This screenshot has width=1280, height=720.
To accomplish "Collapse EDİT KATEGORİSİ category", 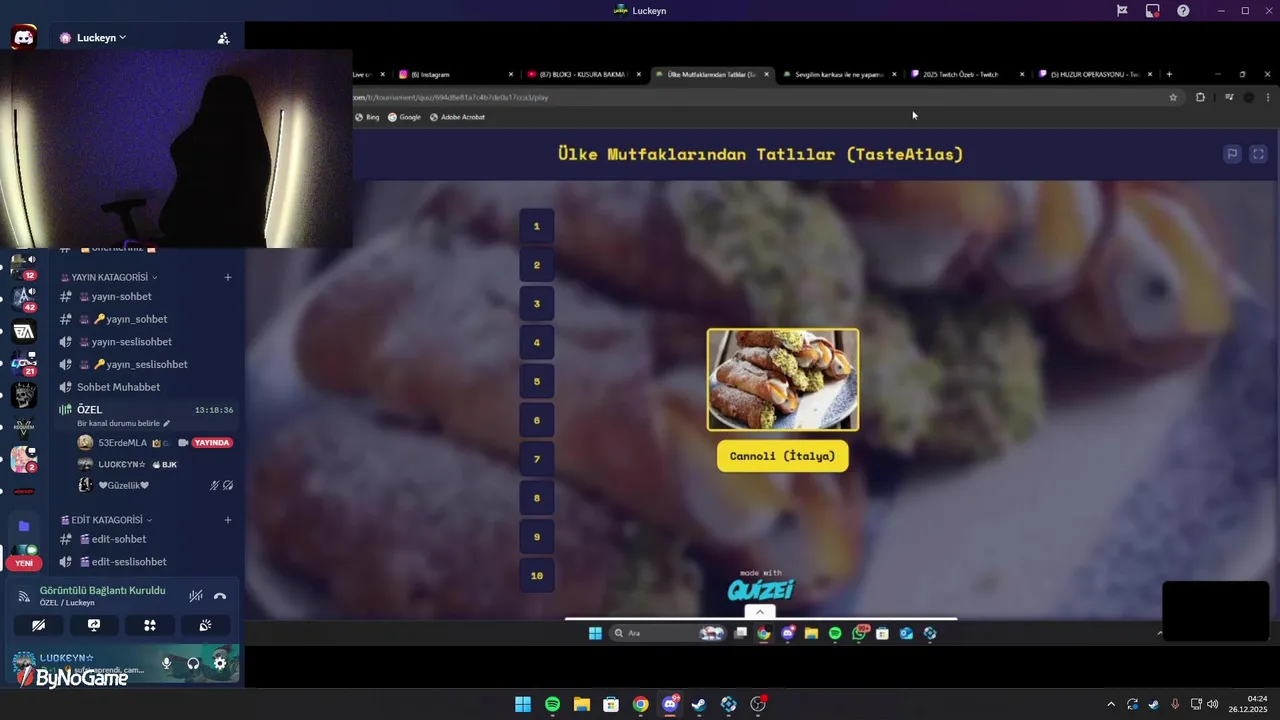I will tap(106, 520).
